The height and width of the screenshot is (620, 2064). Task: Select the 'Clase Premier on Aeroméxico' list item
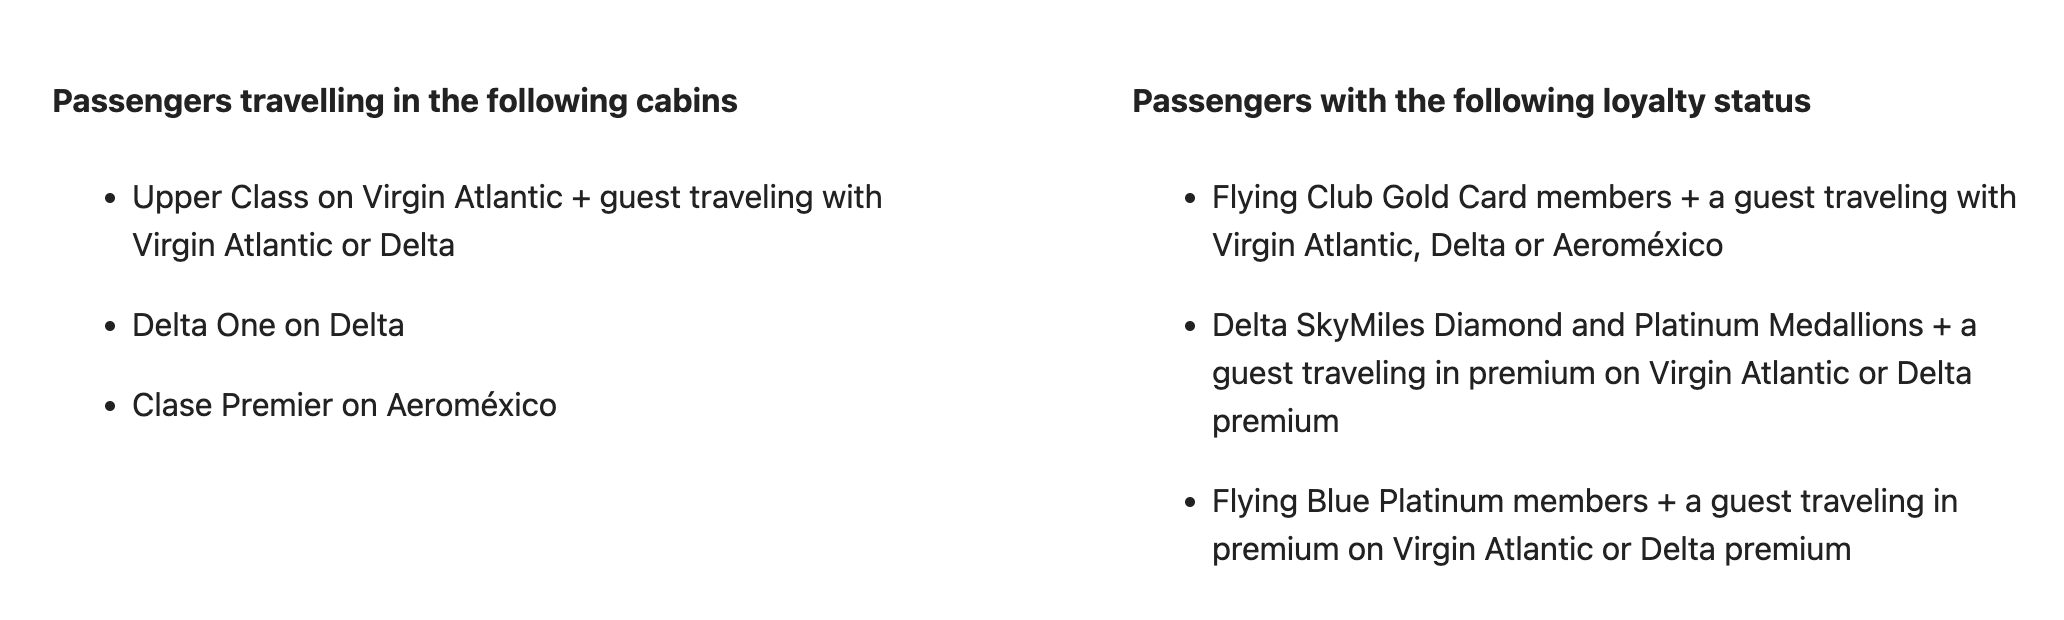(x=344, y=405)
